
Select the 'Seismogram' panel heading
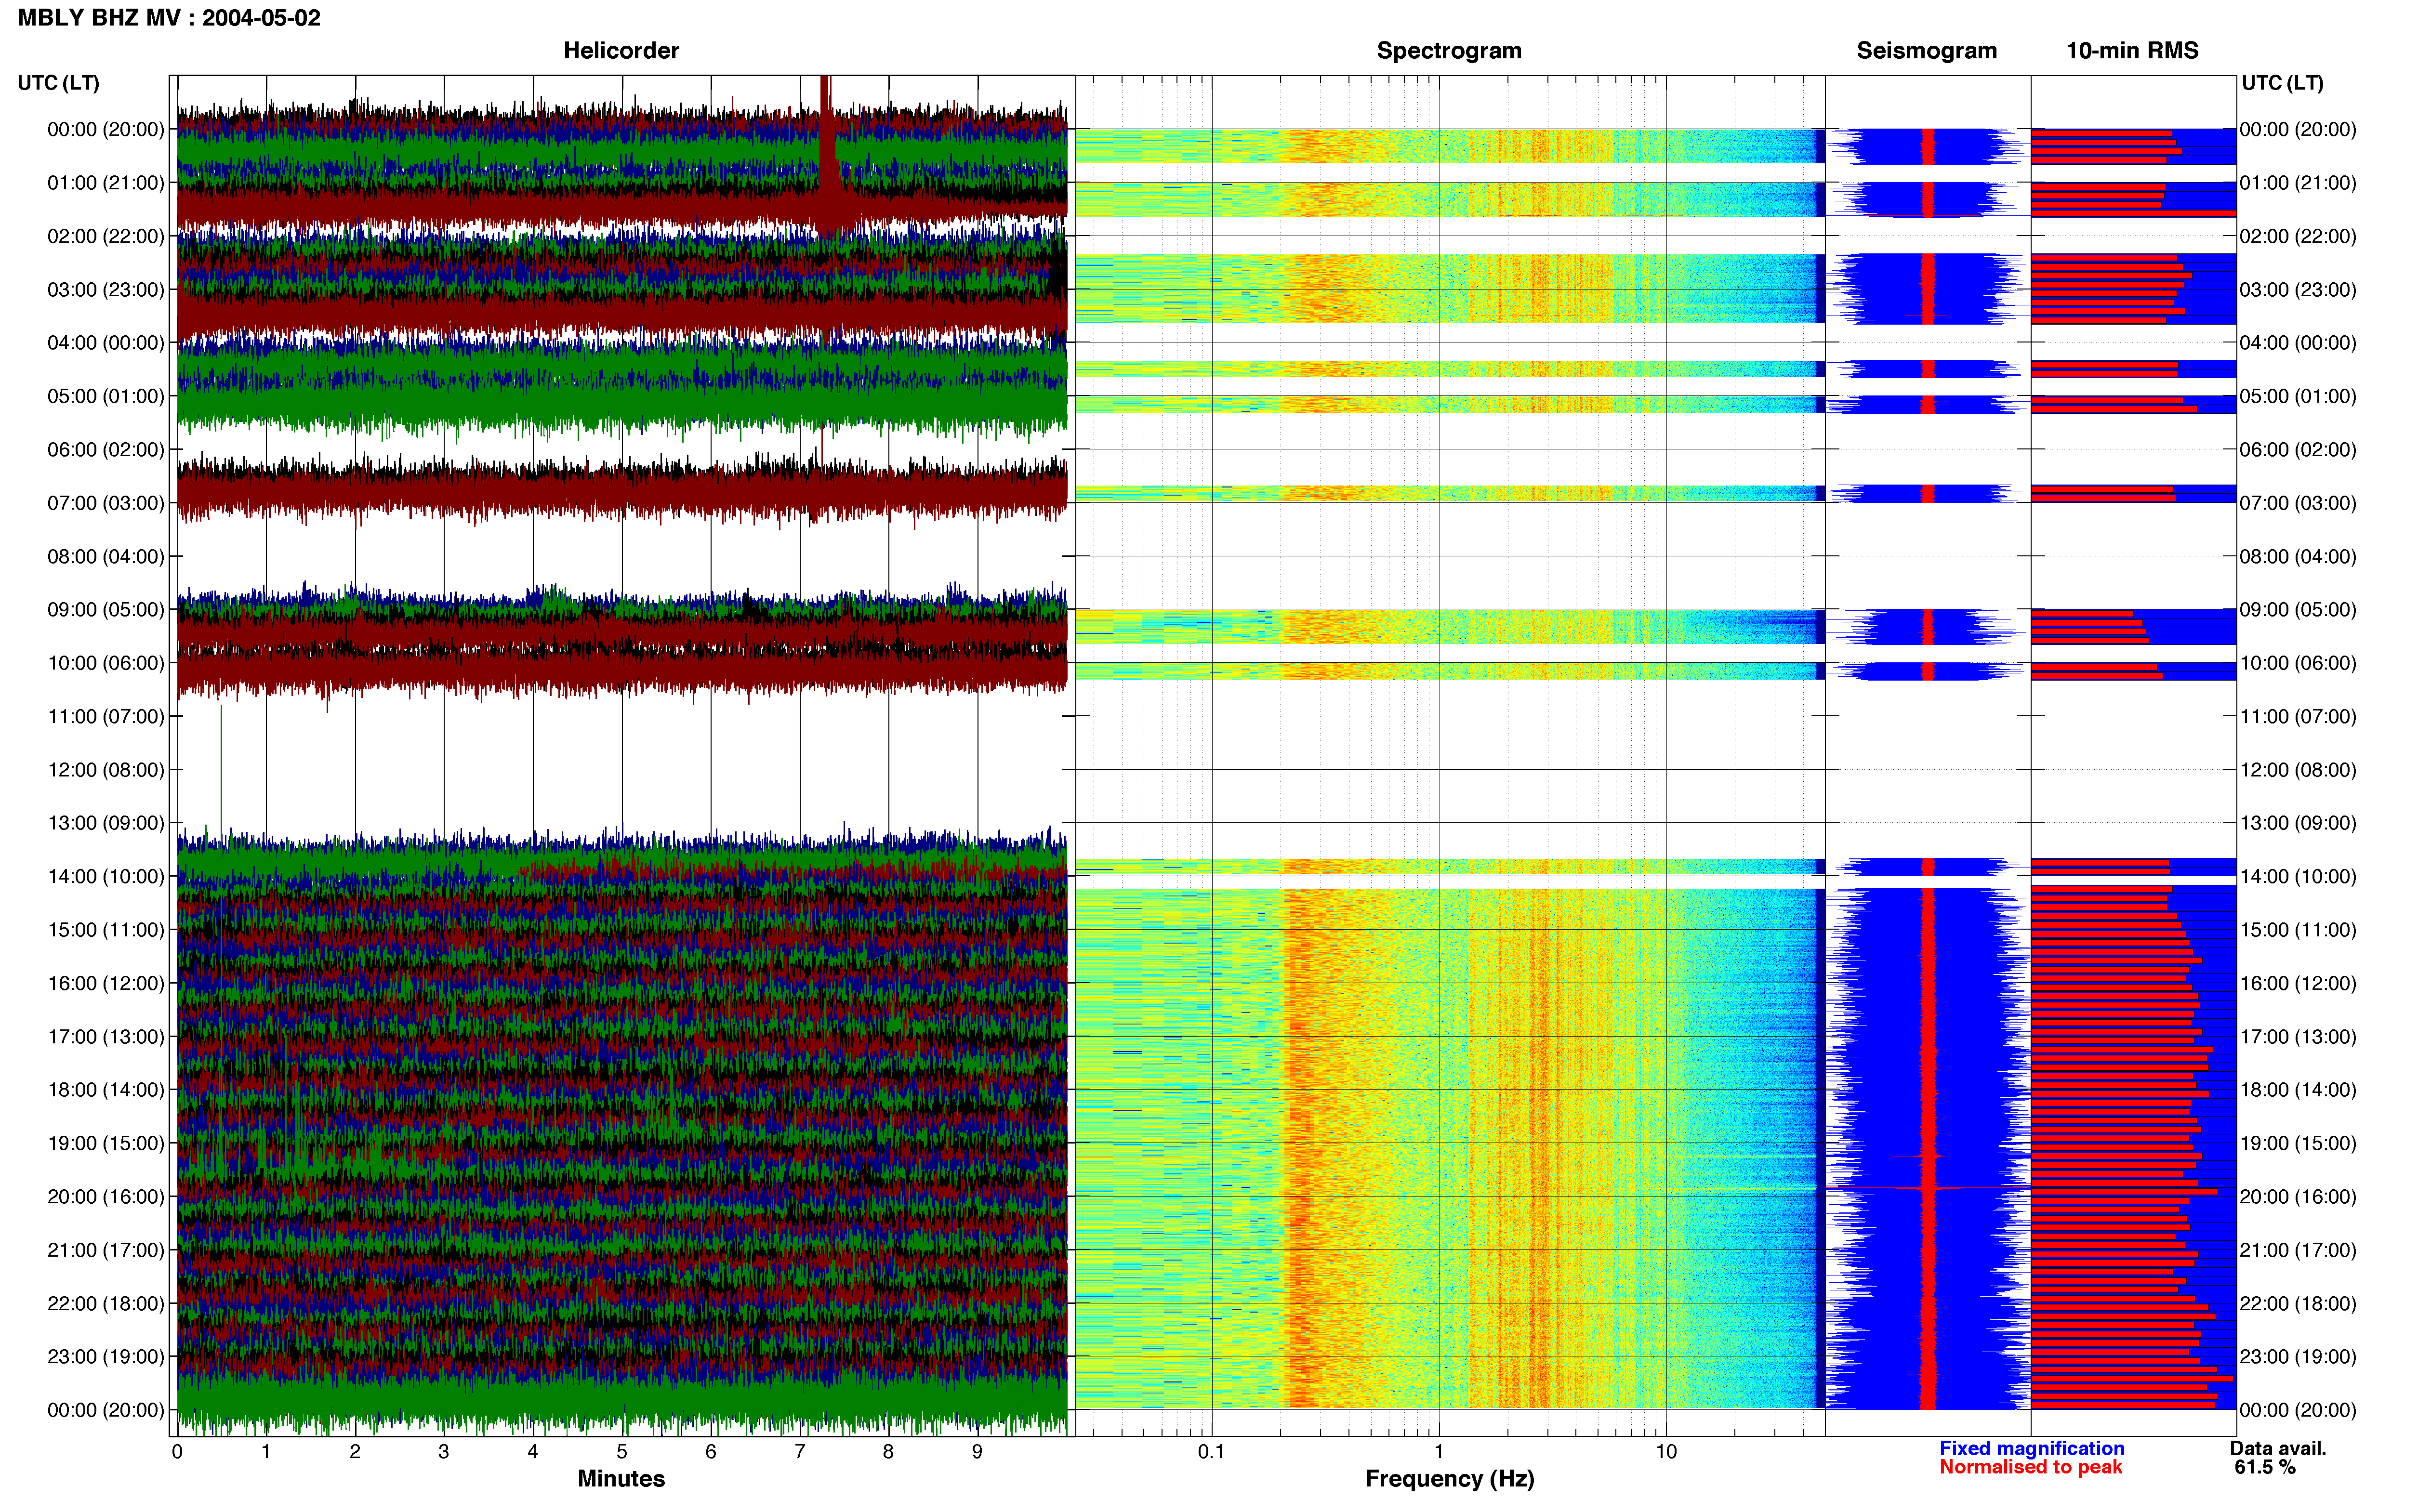point(1926,51)
